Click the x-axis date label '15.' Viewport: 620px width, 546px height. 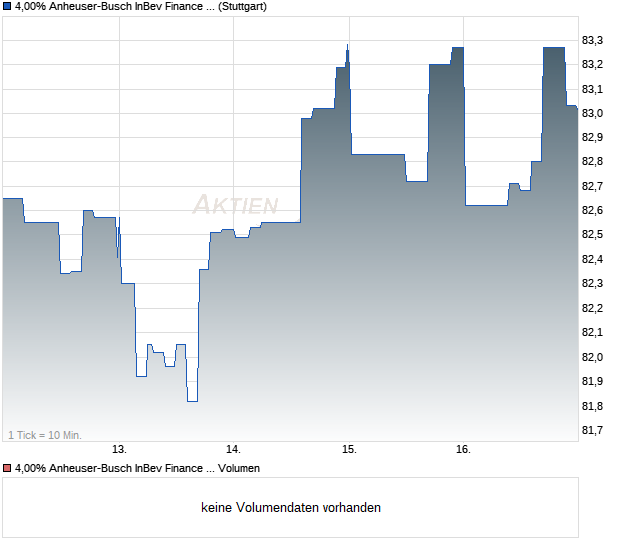pos(349,450)
